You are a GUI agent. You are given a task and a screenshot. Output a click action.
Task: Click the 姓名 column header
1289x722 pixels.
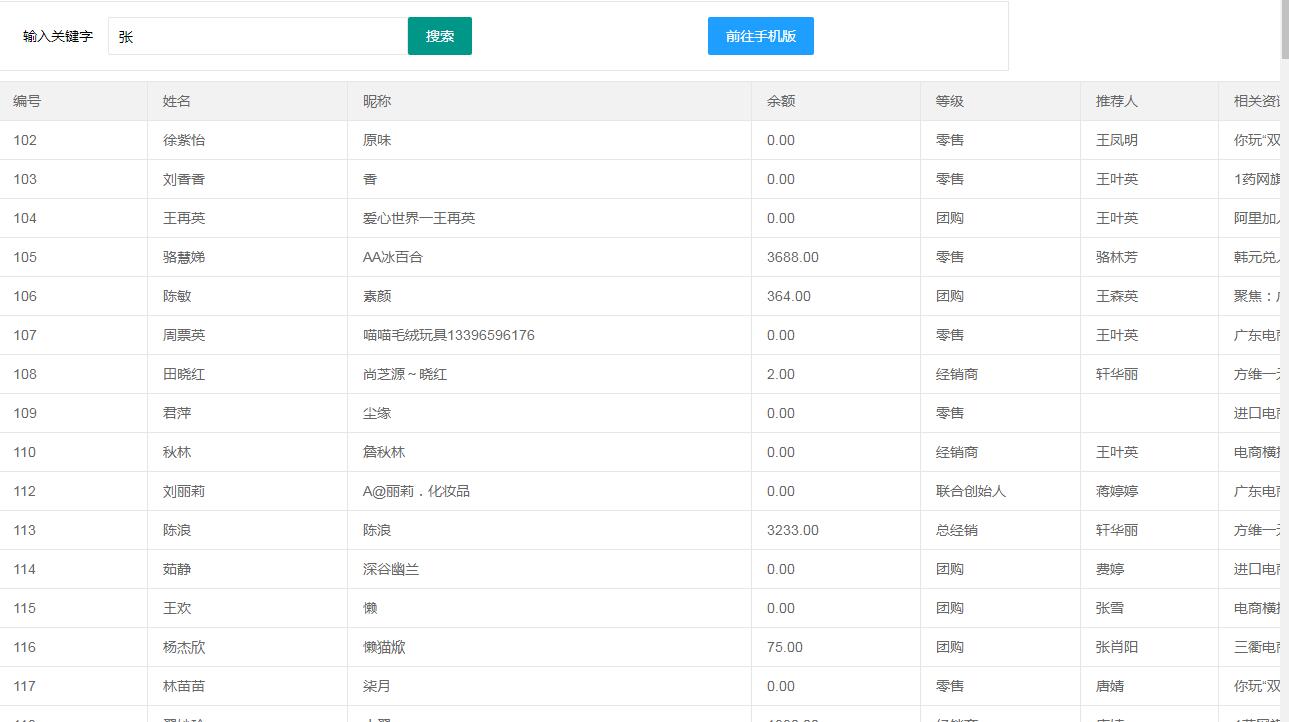[x=177, y=100]
